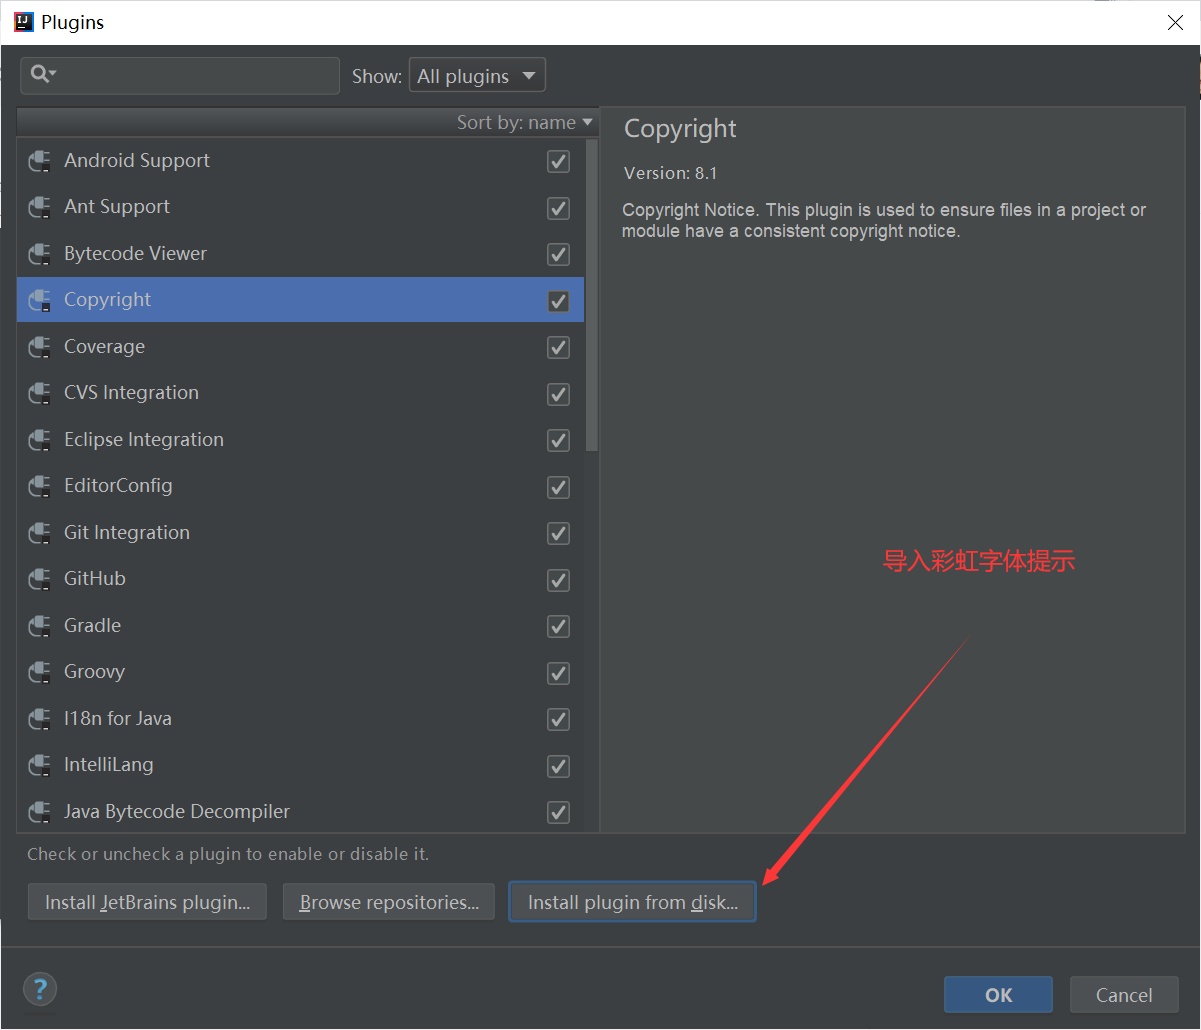1201x1030 pixels.
Task: Disable the I18n for Java checkbox
Action: [558, 719]
